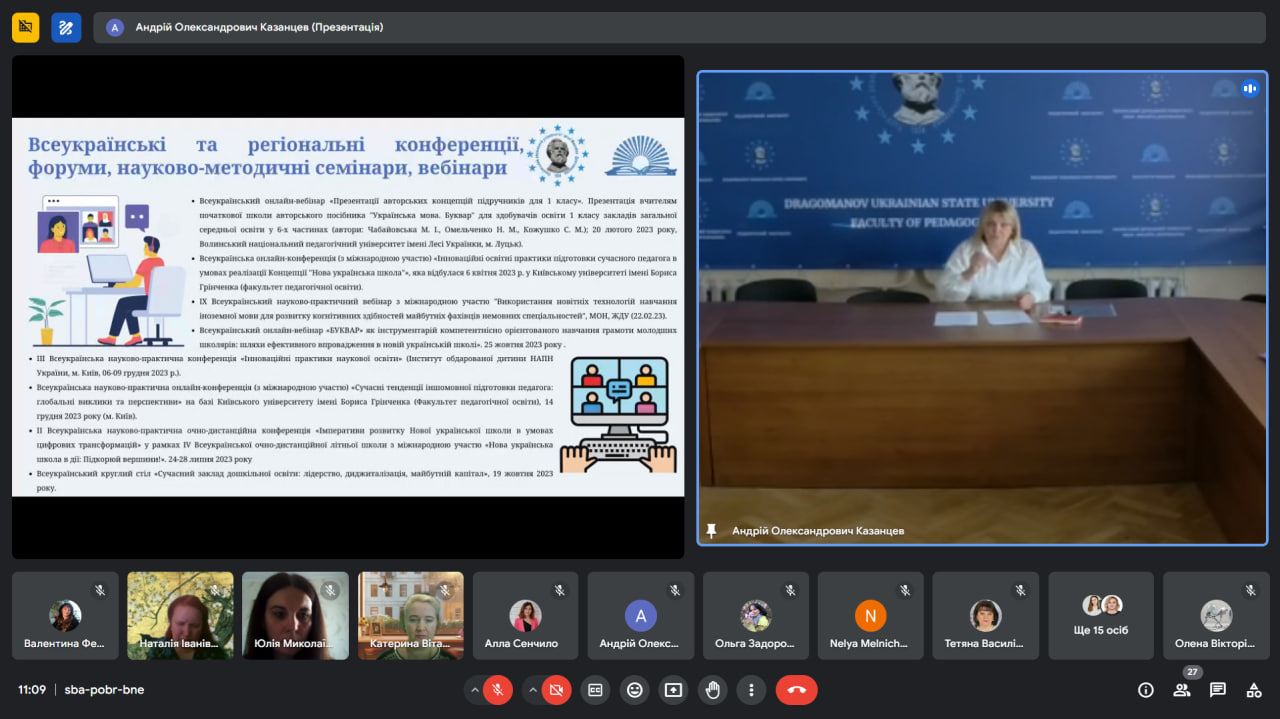Expand video settings arrow beside camera
Image resolution: width=1280 pixels, height=719 pixels.
click(532, 690)
